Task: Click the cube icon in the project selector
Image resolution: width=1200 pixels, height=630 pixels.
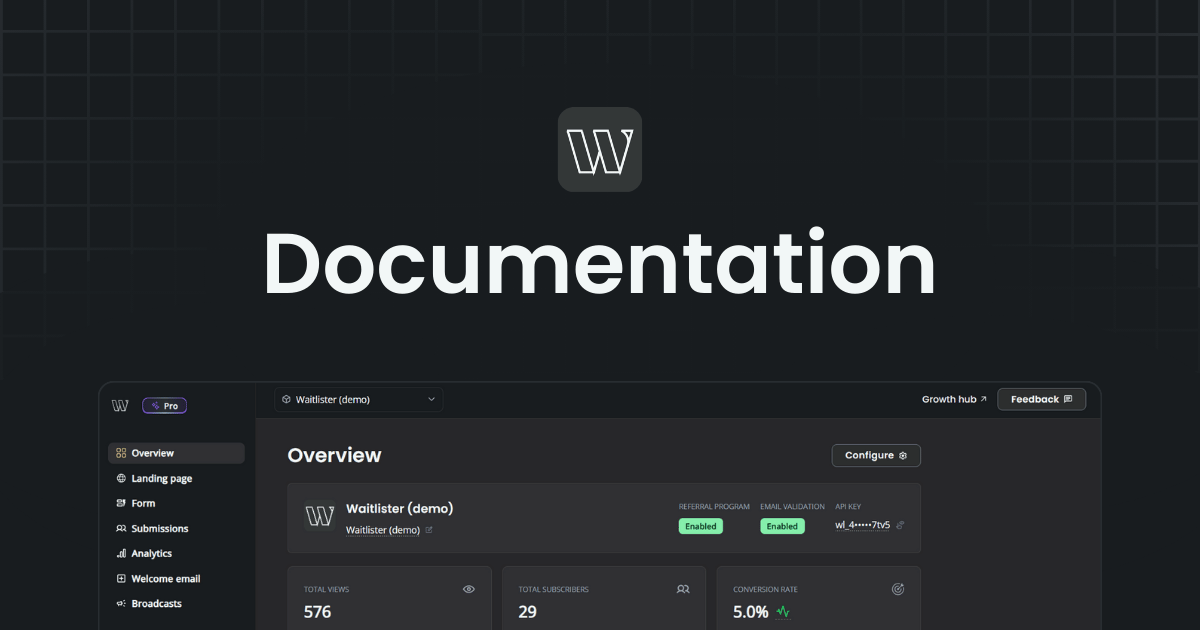Action: pyautogui.click(x=286, y=399)
